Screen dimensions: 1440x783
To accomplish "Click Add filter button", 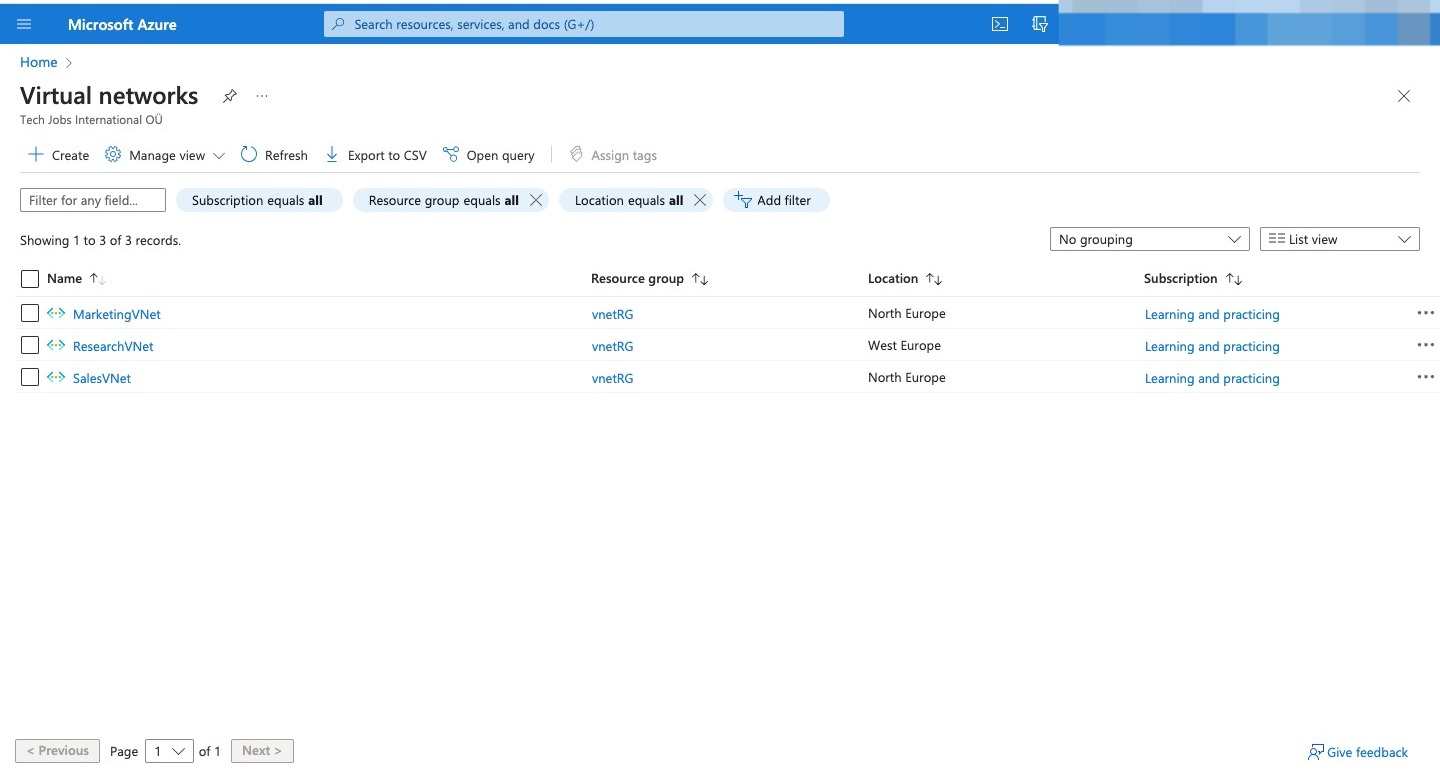I will click(x=776, y=200).
